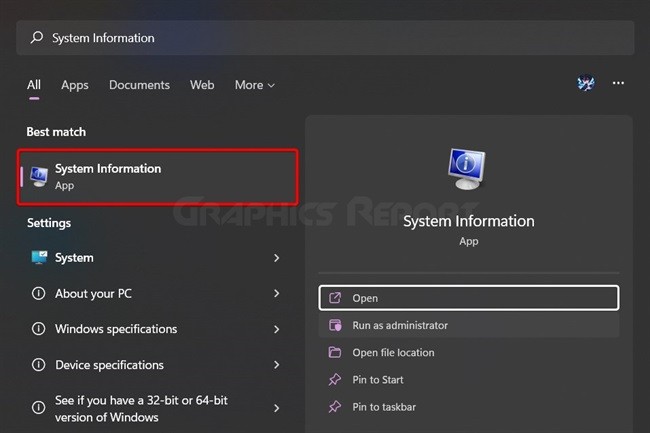Click the Run as administrator shield icon
The width and height of the screenshot is (650, 433).
[335, 325]
